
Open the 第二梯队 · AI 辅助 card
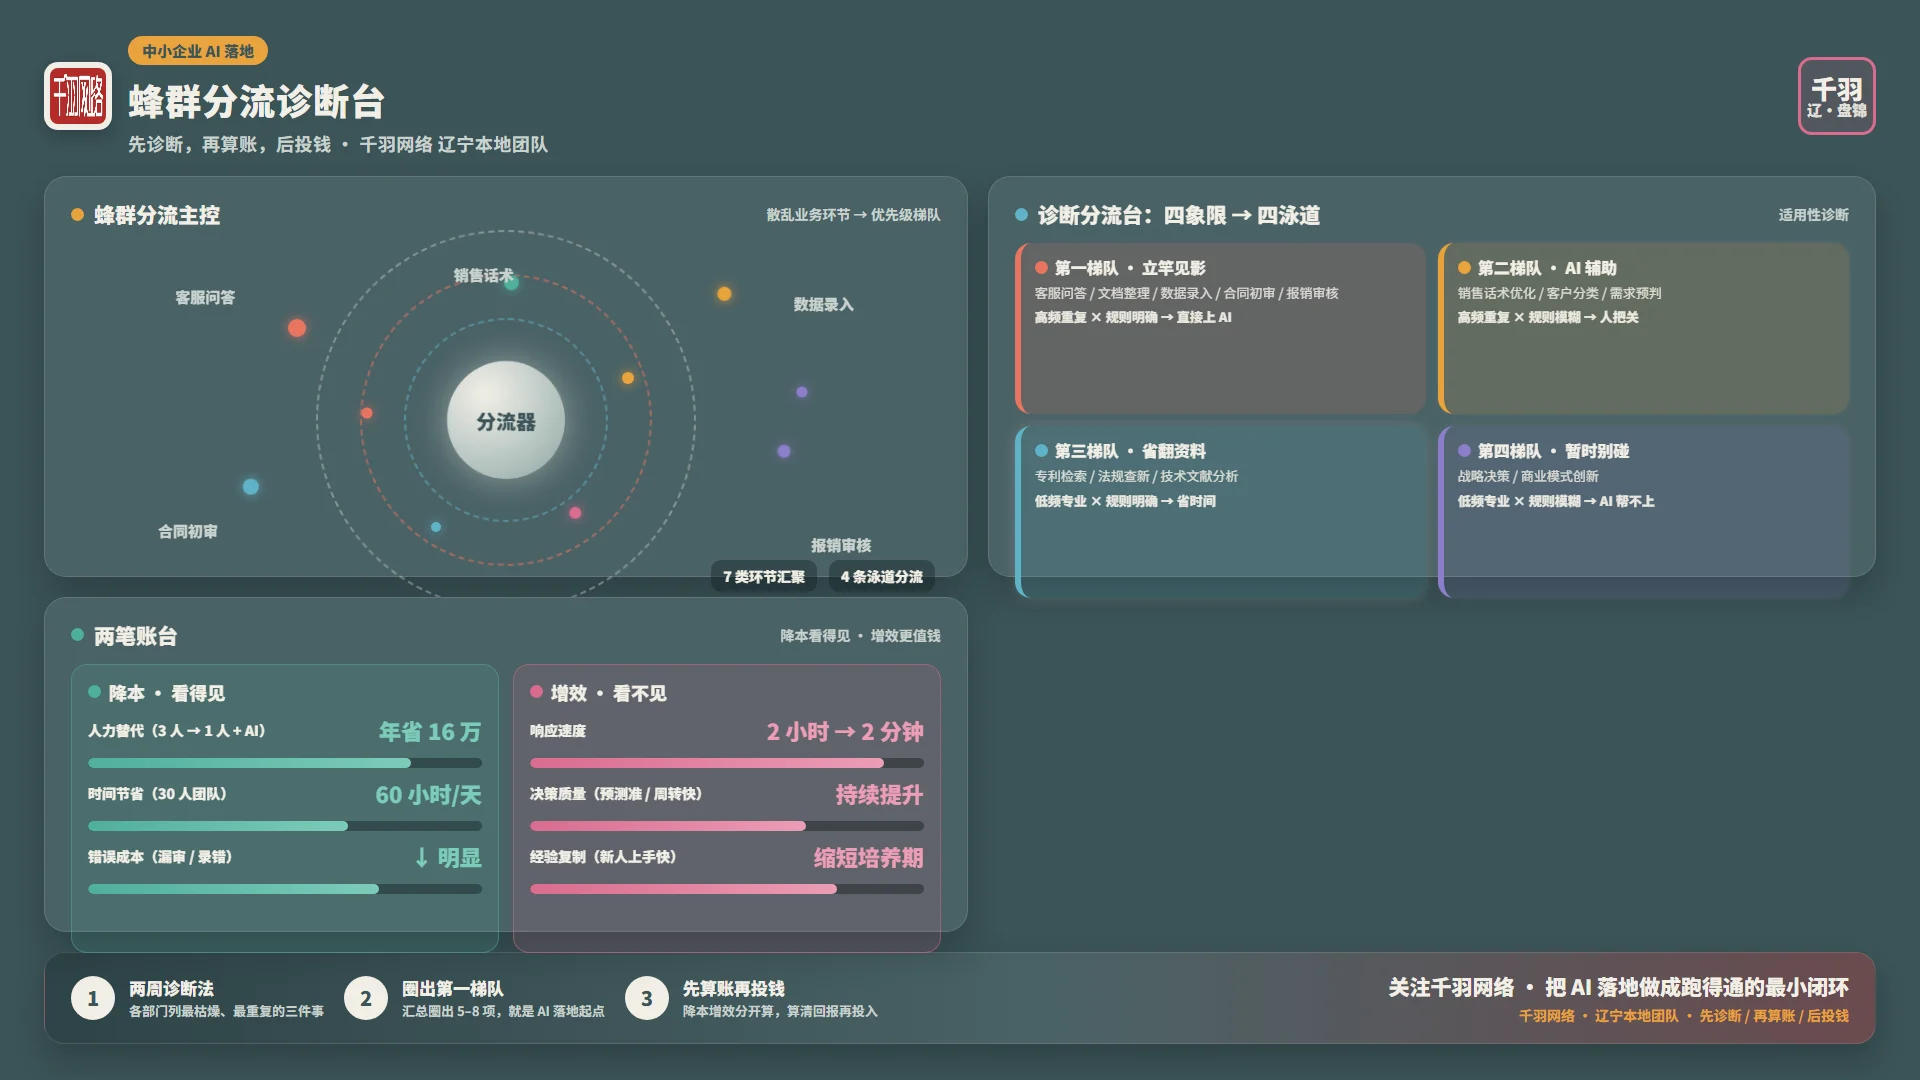point(1643,328)
